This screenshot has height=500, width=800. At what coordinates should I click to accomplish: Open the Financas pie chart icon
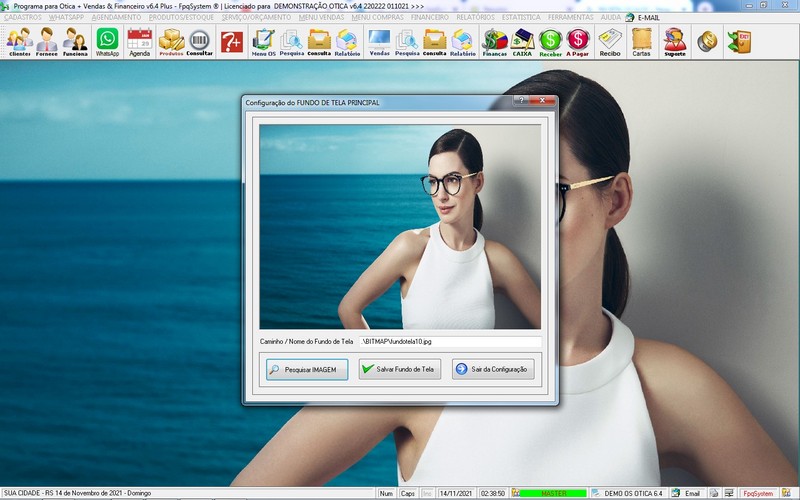[495, 42]
